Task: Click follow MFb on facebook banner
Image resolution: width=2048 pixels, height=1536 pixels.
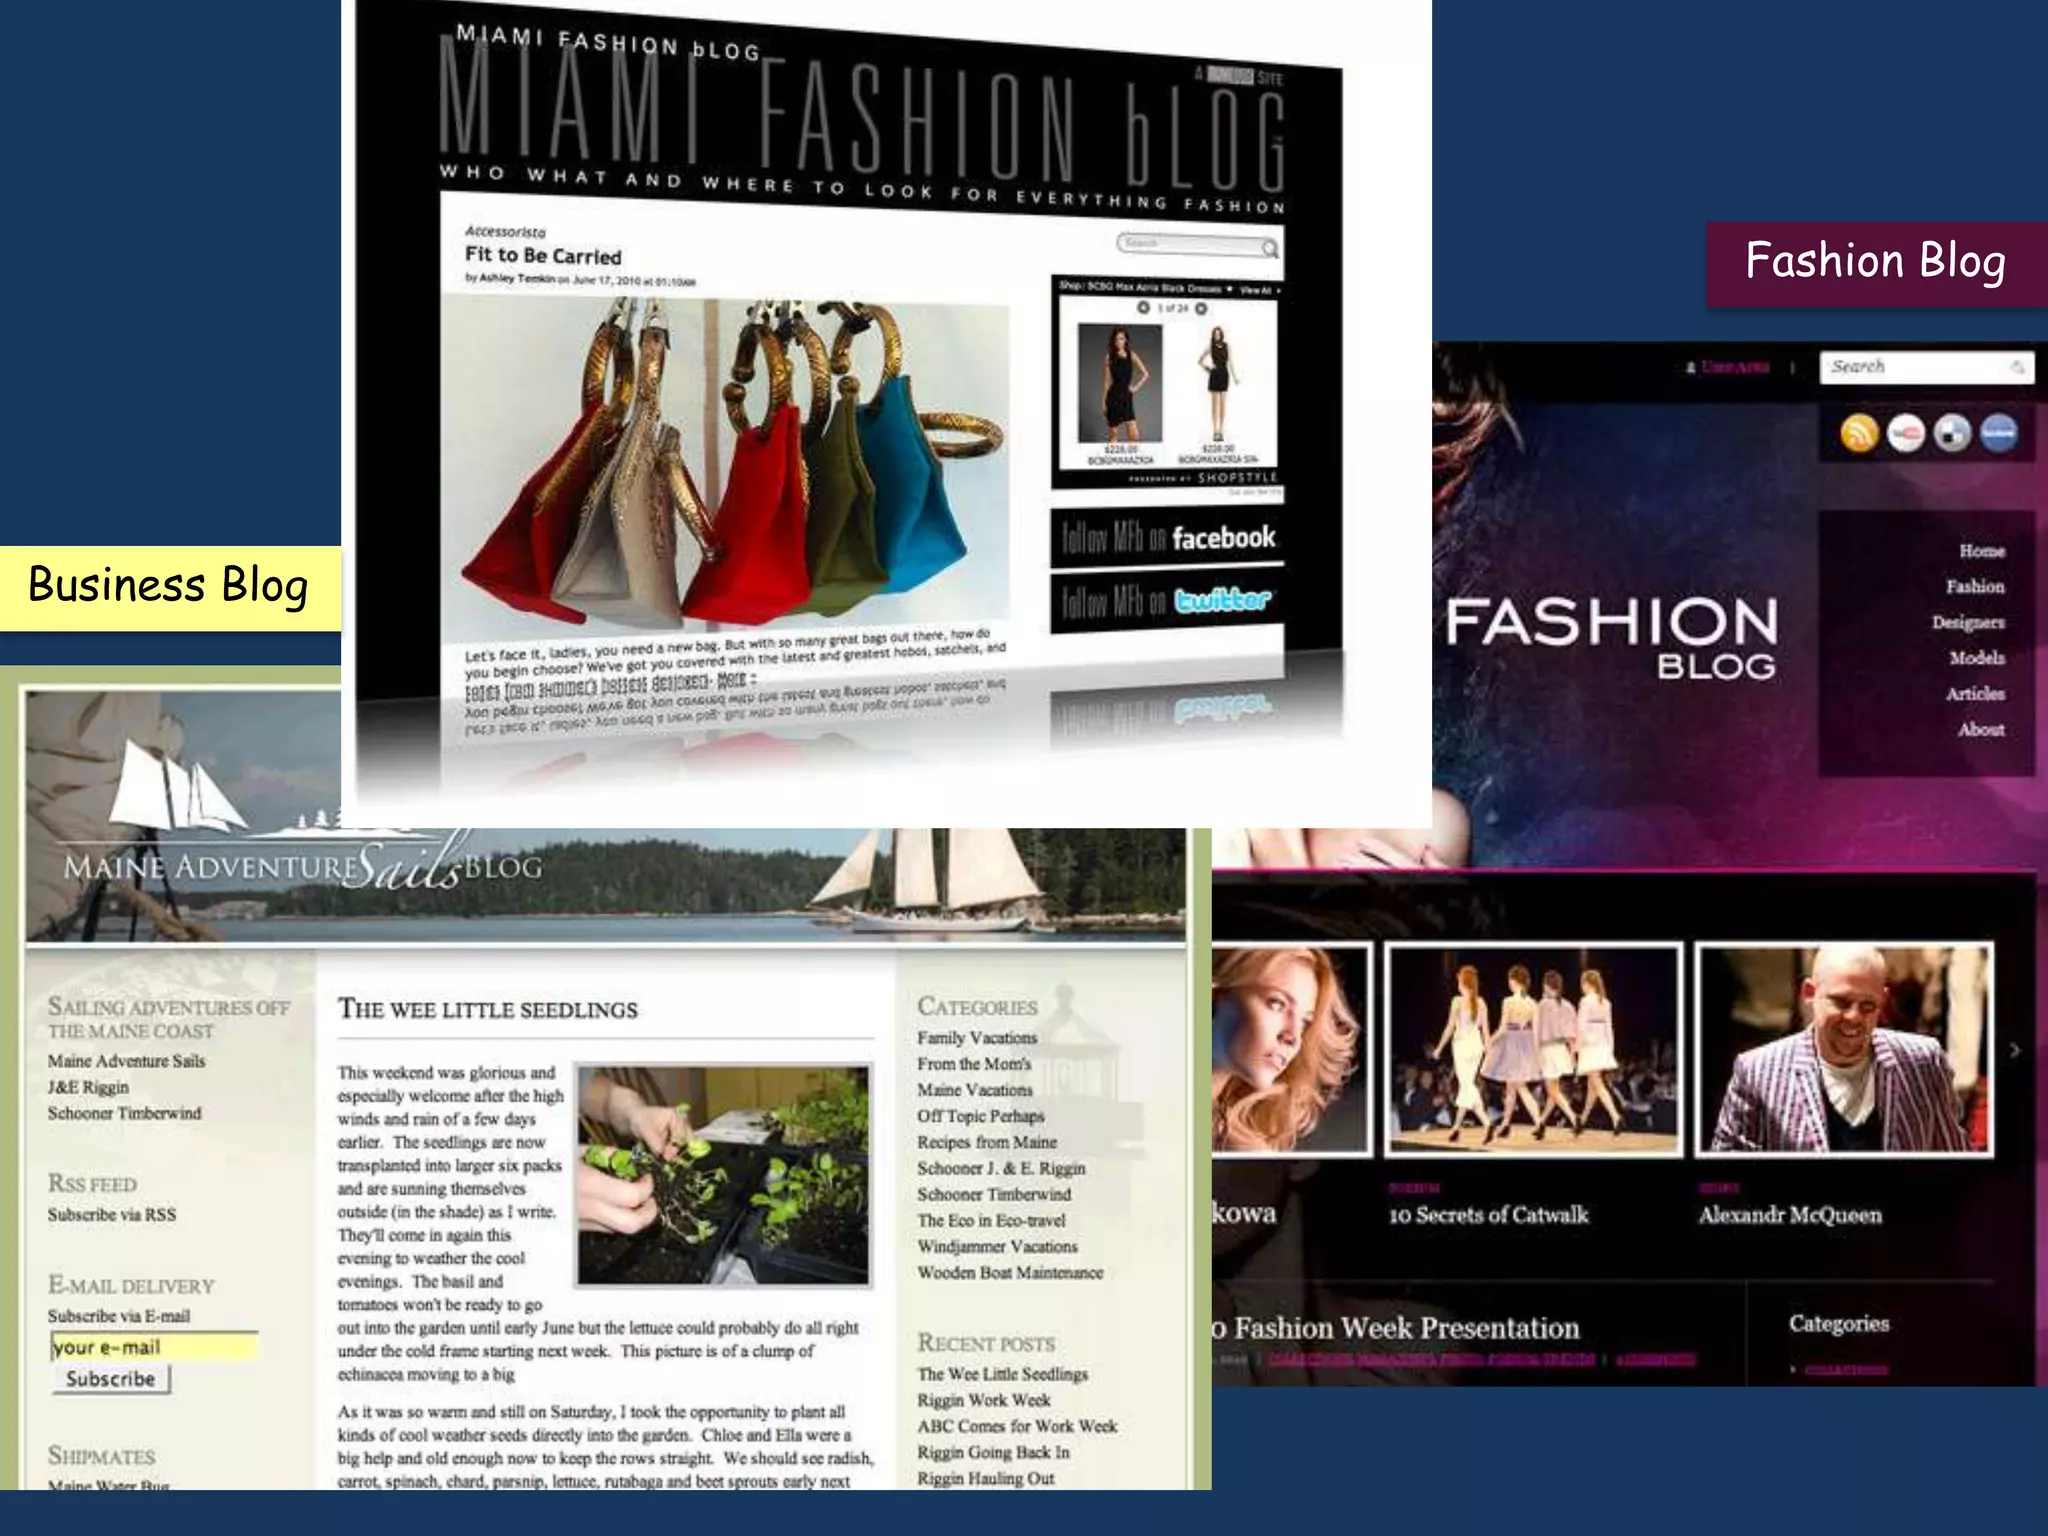Action: point(1167,538)
